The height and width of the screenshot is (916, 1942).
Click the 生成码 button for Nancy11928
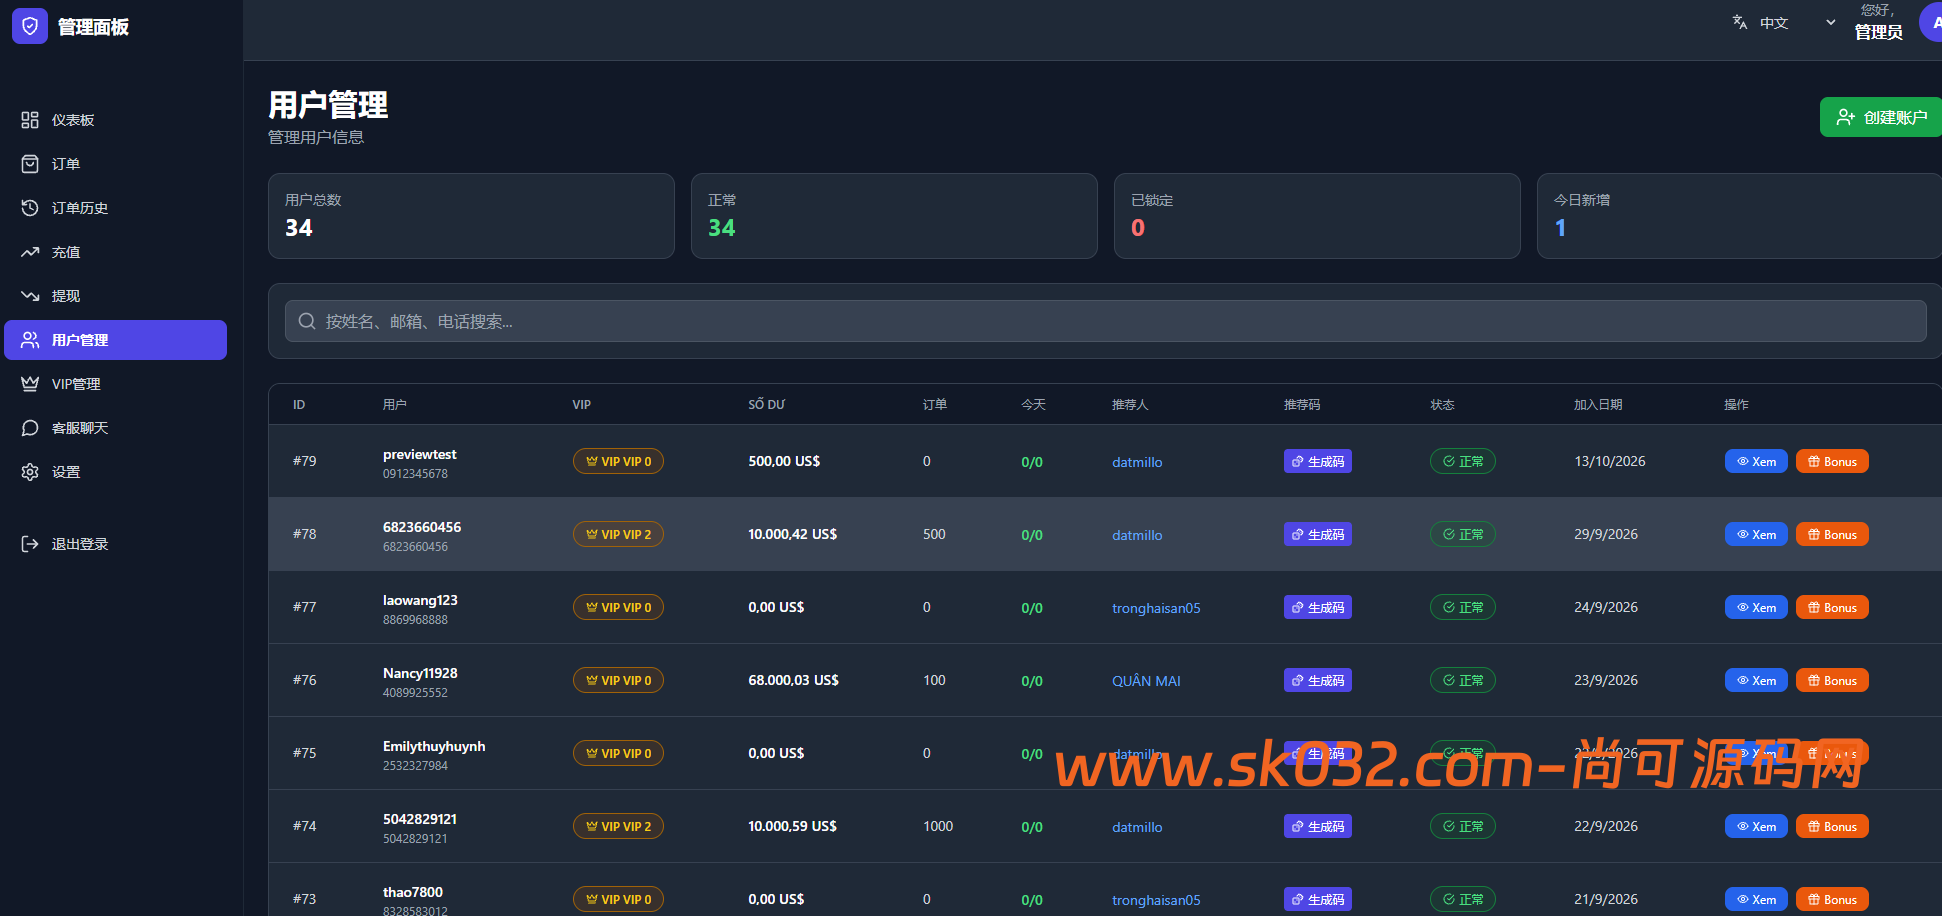(x=1318, y=680)
